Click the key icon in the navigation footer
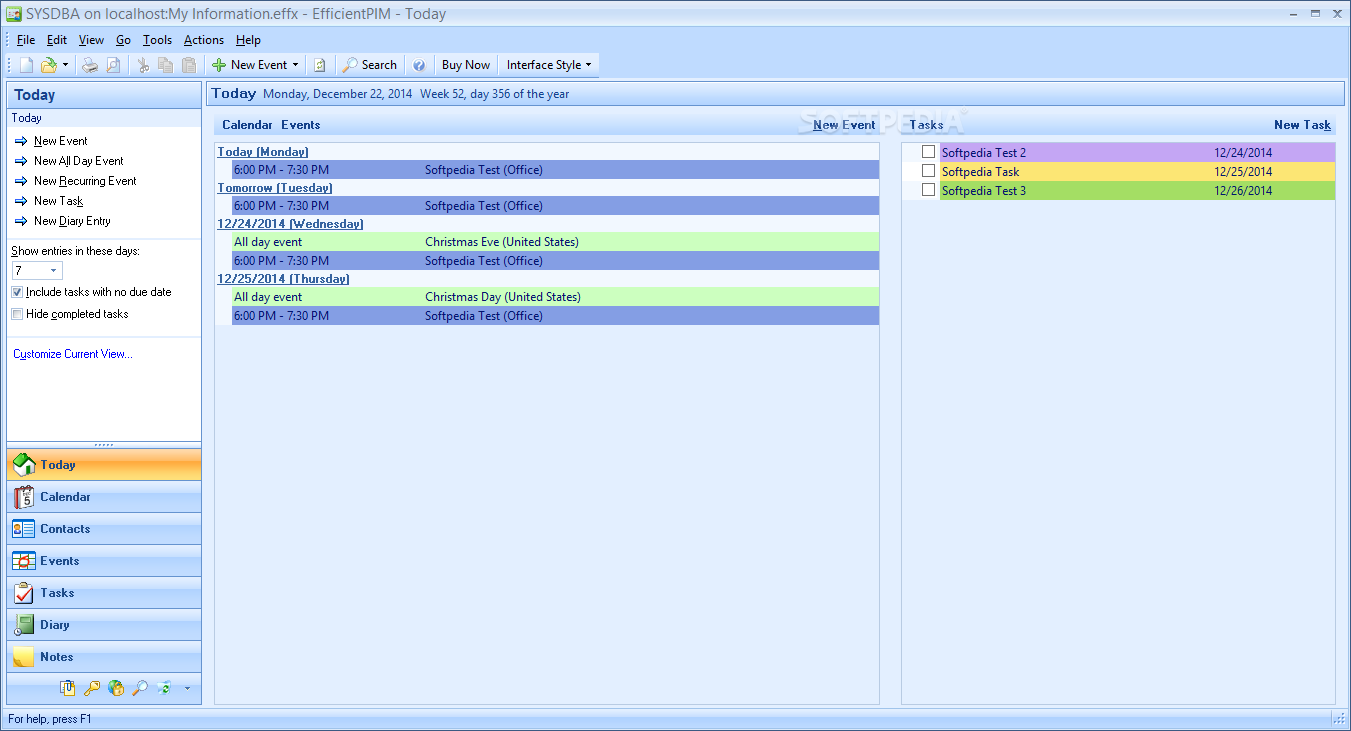The height and width of the screenshot is (731, 1351). (x=92, y=688)
